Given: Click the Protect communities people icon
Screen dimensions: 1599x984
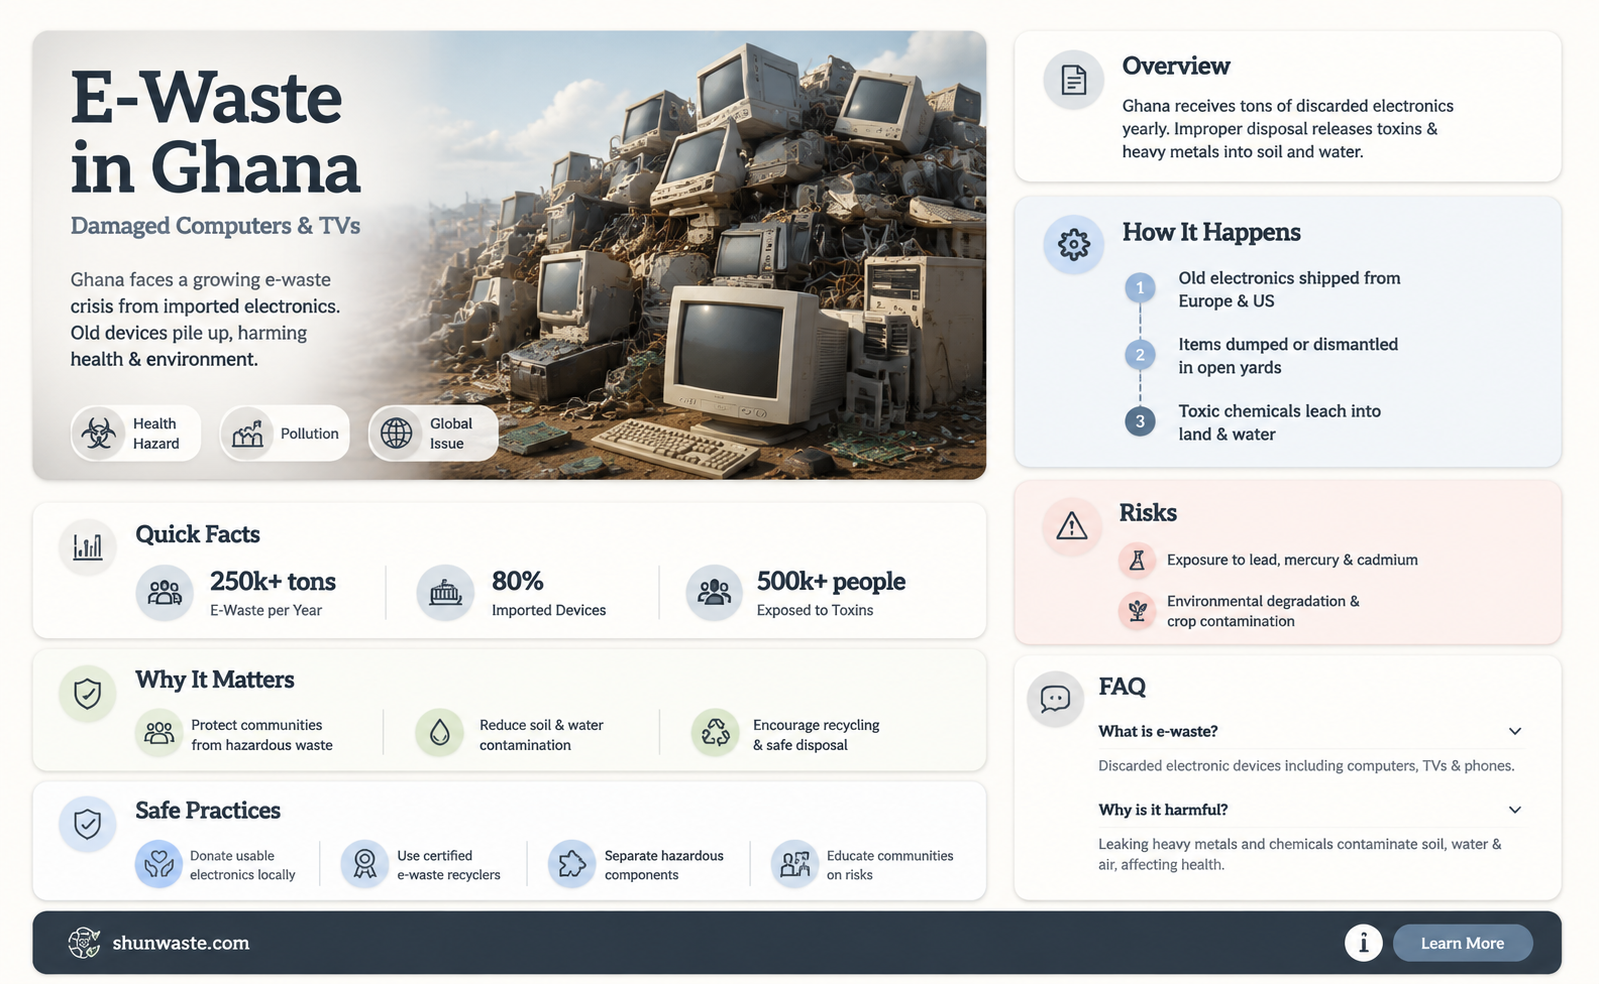Looking at the screenshot, I should tap(159, 733).
